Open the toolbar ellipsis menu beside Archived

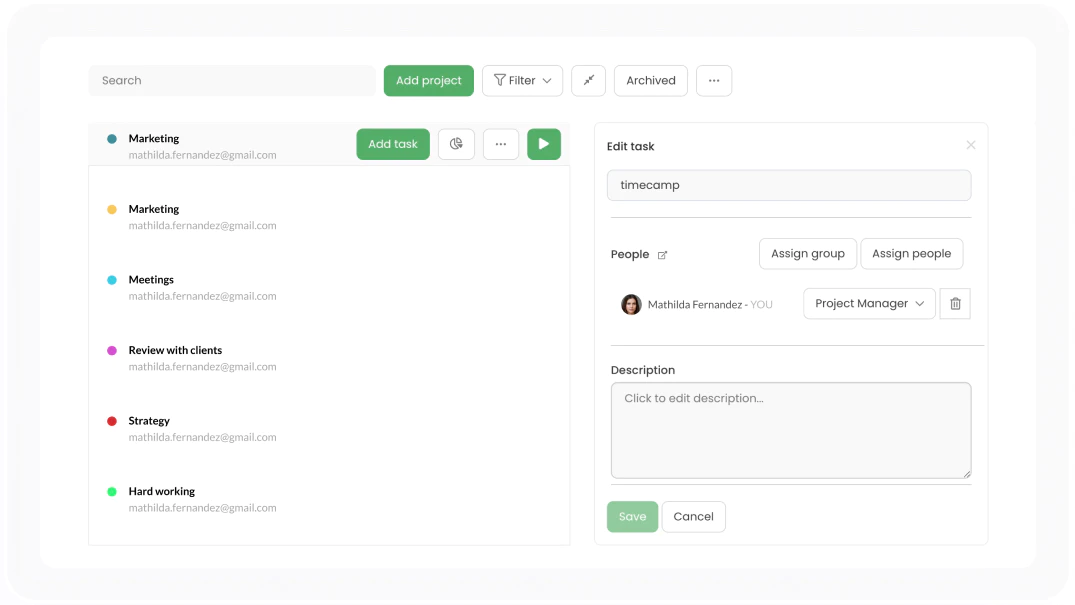714,80
